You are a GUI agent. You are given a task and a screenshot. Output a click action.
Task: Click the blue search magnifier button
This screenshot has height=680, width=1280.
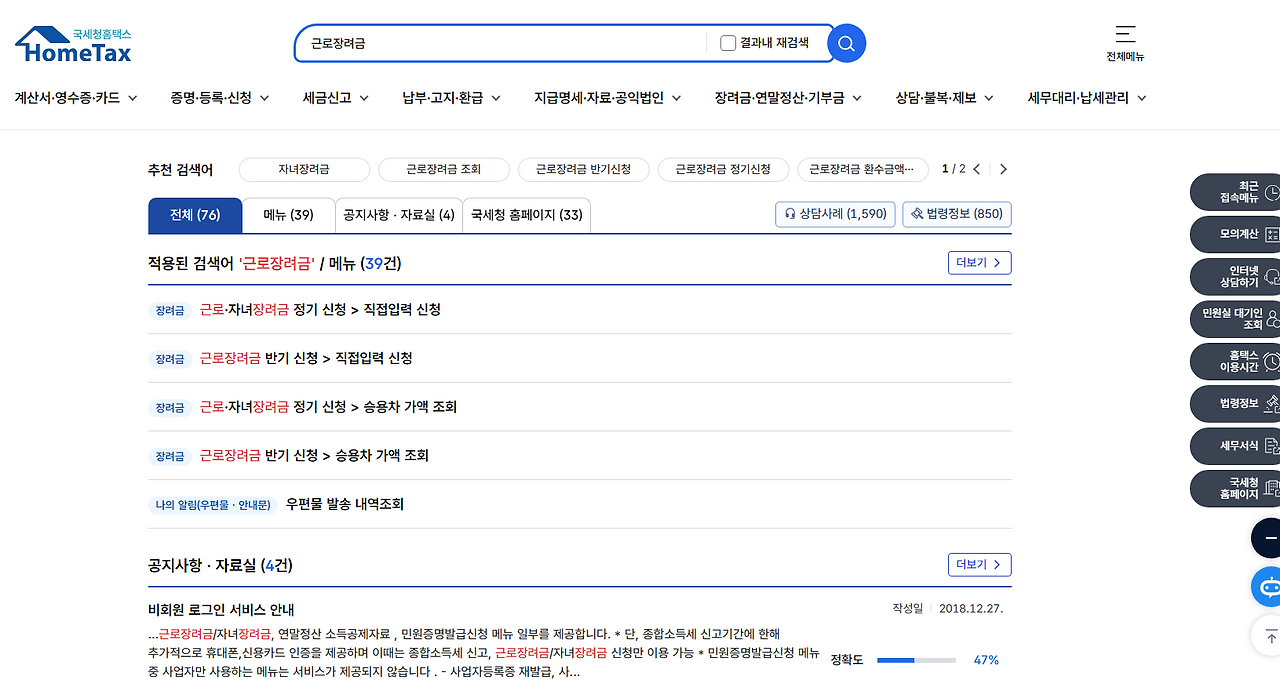tap(846, 43)
